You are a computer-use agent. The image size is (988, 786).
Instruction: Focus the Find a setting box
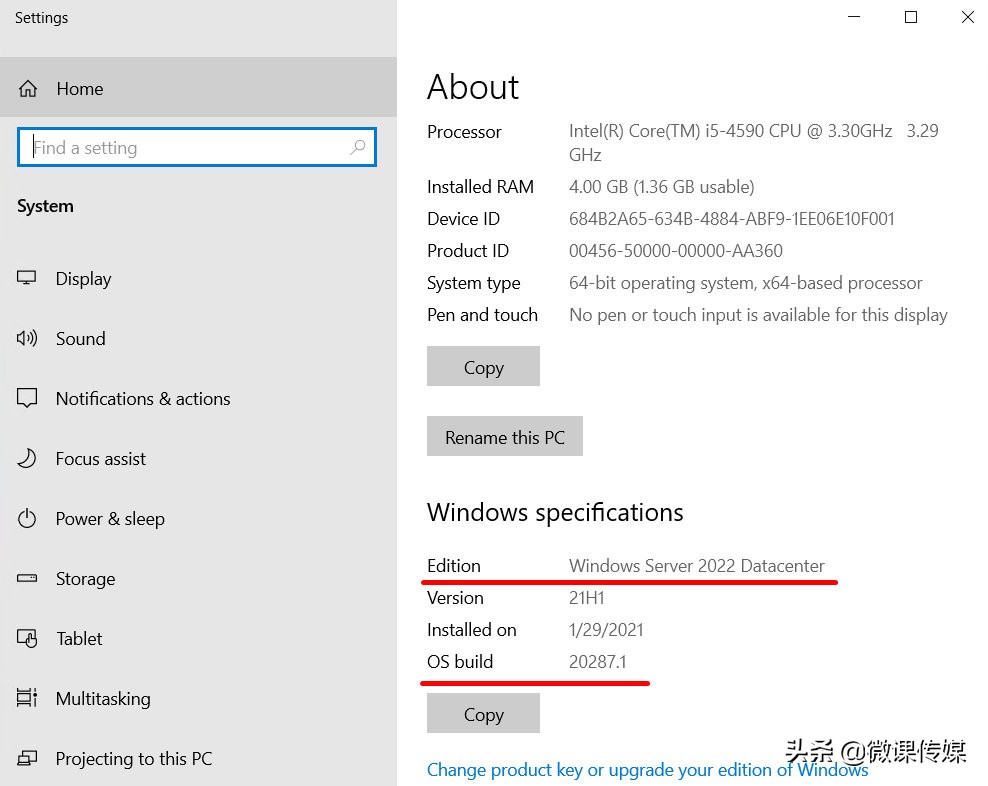click(197, 147)
